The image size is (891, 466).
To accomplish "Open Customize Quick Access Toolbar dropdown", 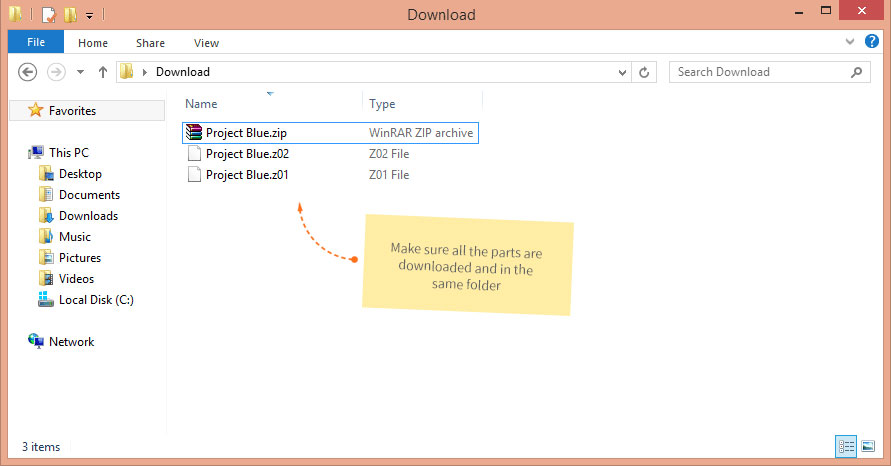I will tap(89, 16).
